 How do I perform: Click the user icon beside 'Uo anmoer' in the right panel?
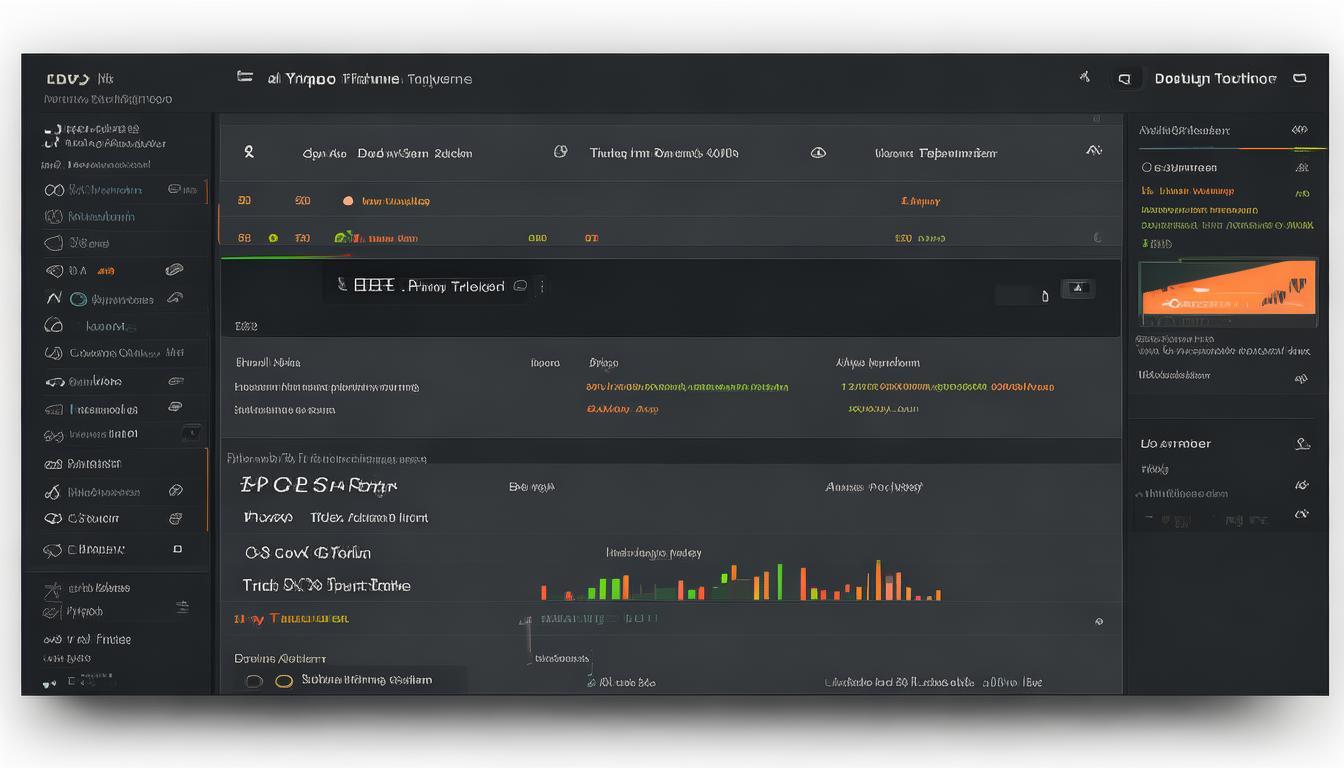coord(1301,443)
